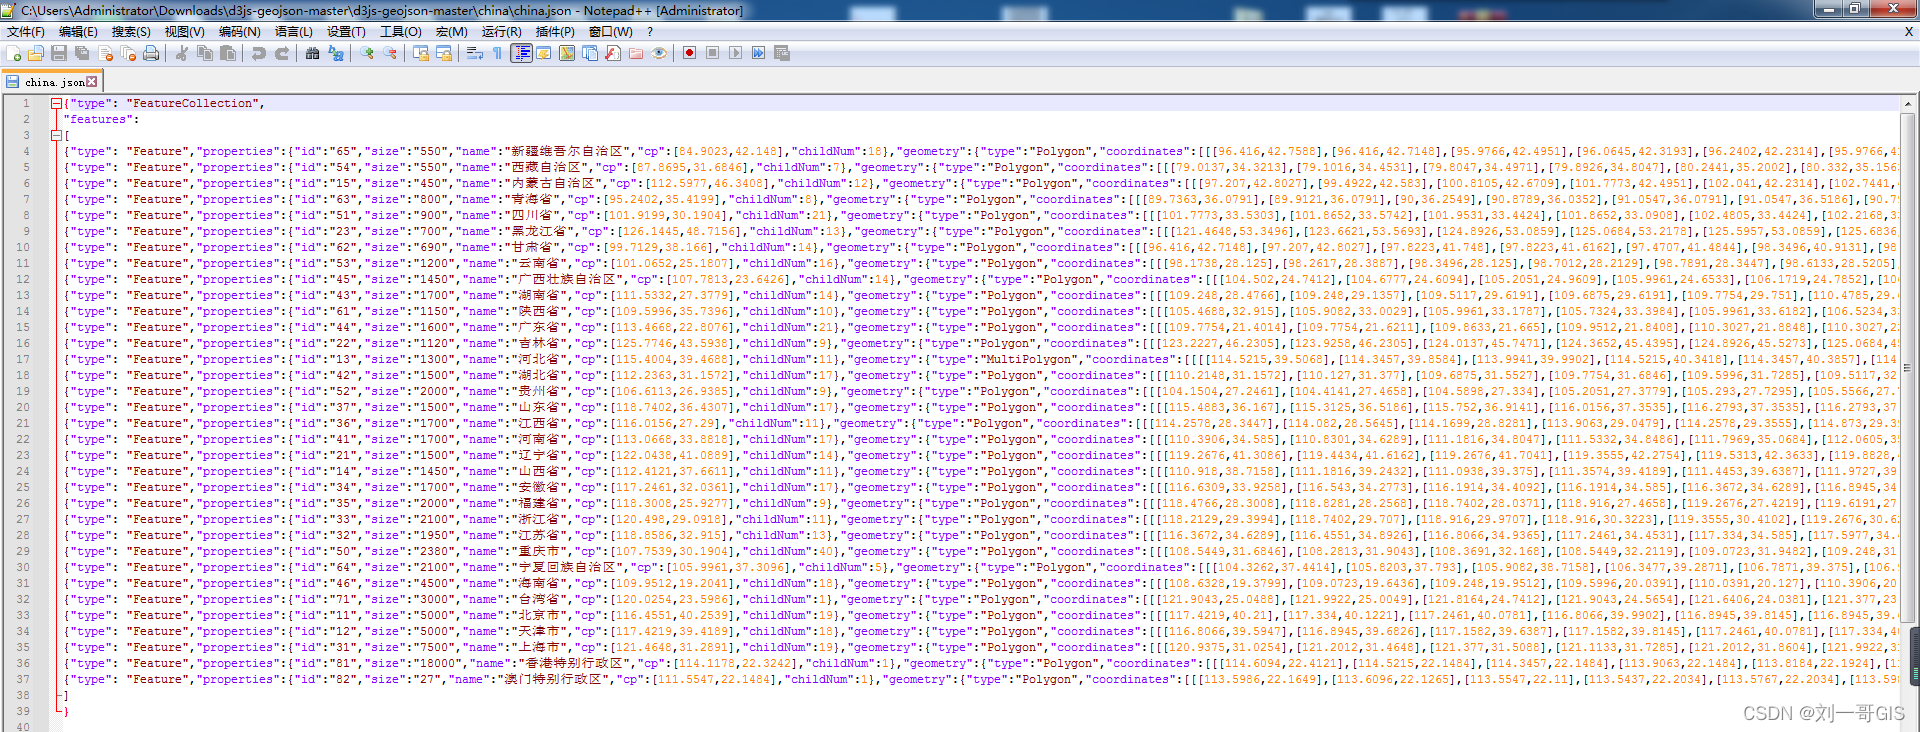The width and height of the screenshot is (1920, 732).
Task: Open the 插件(P) menu
Action: point(555,32)
